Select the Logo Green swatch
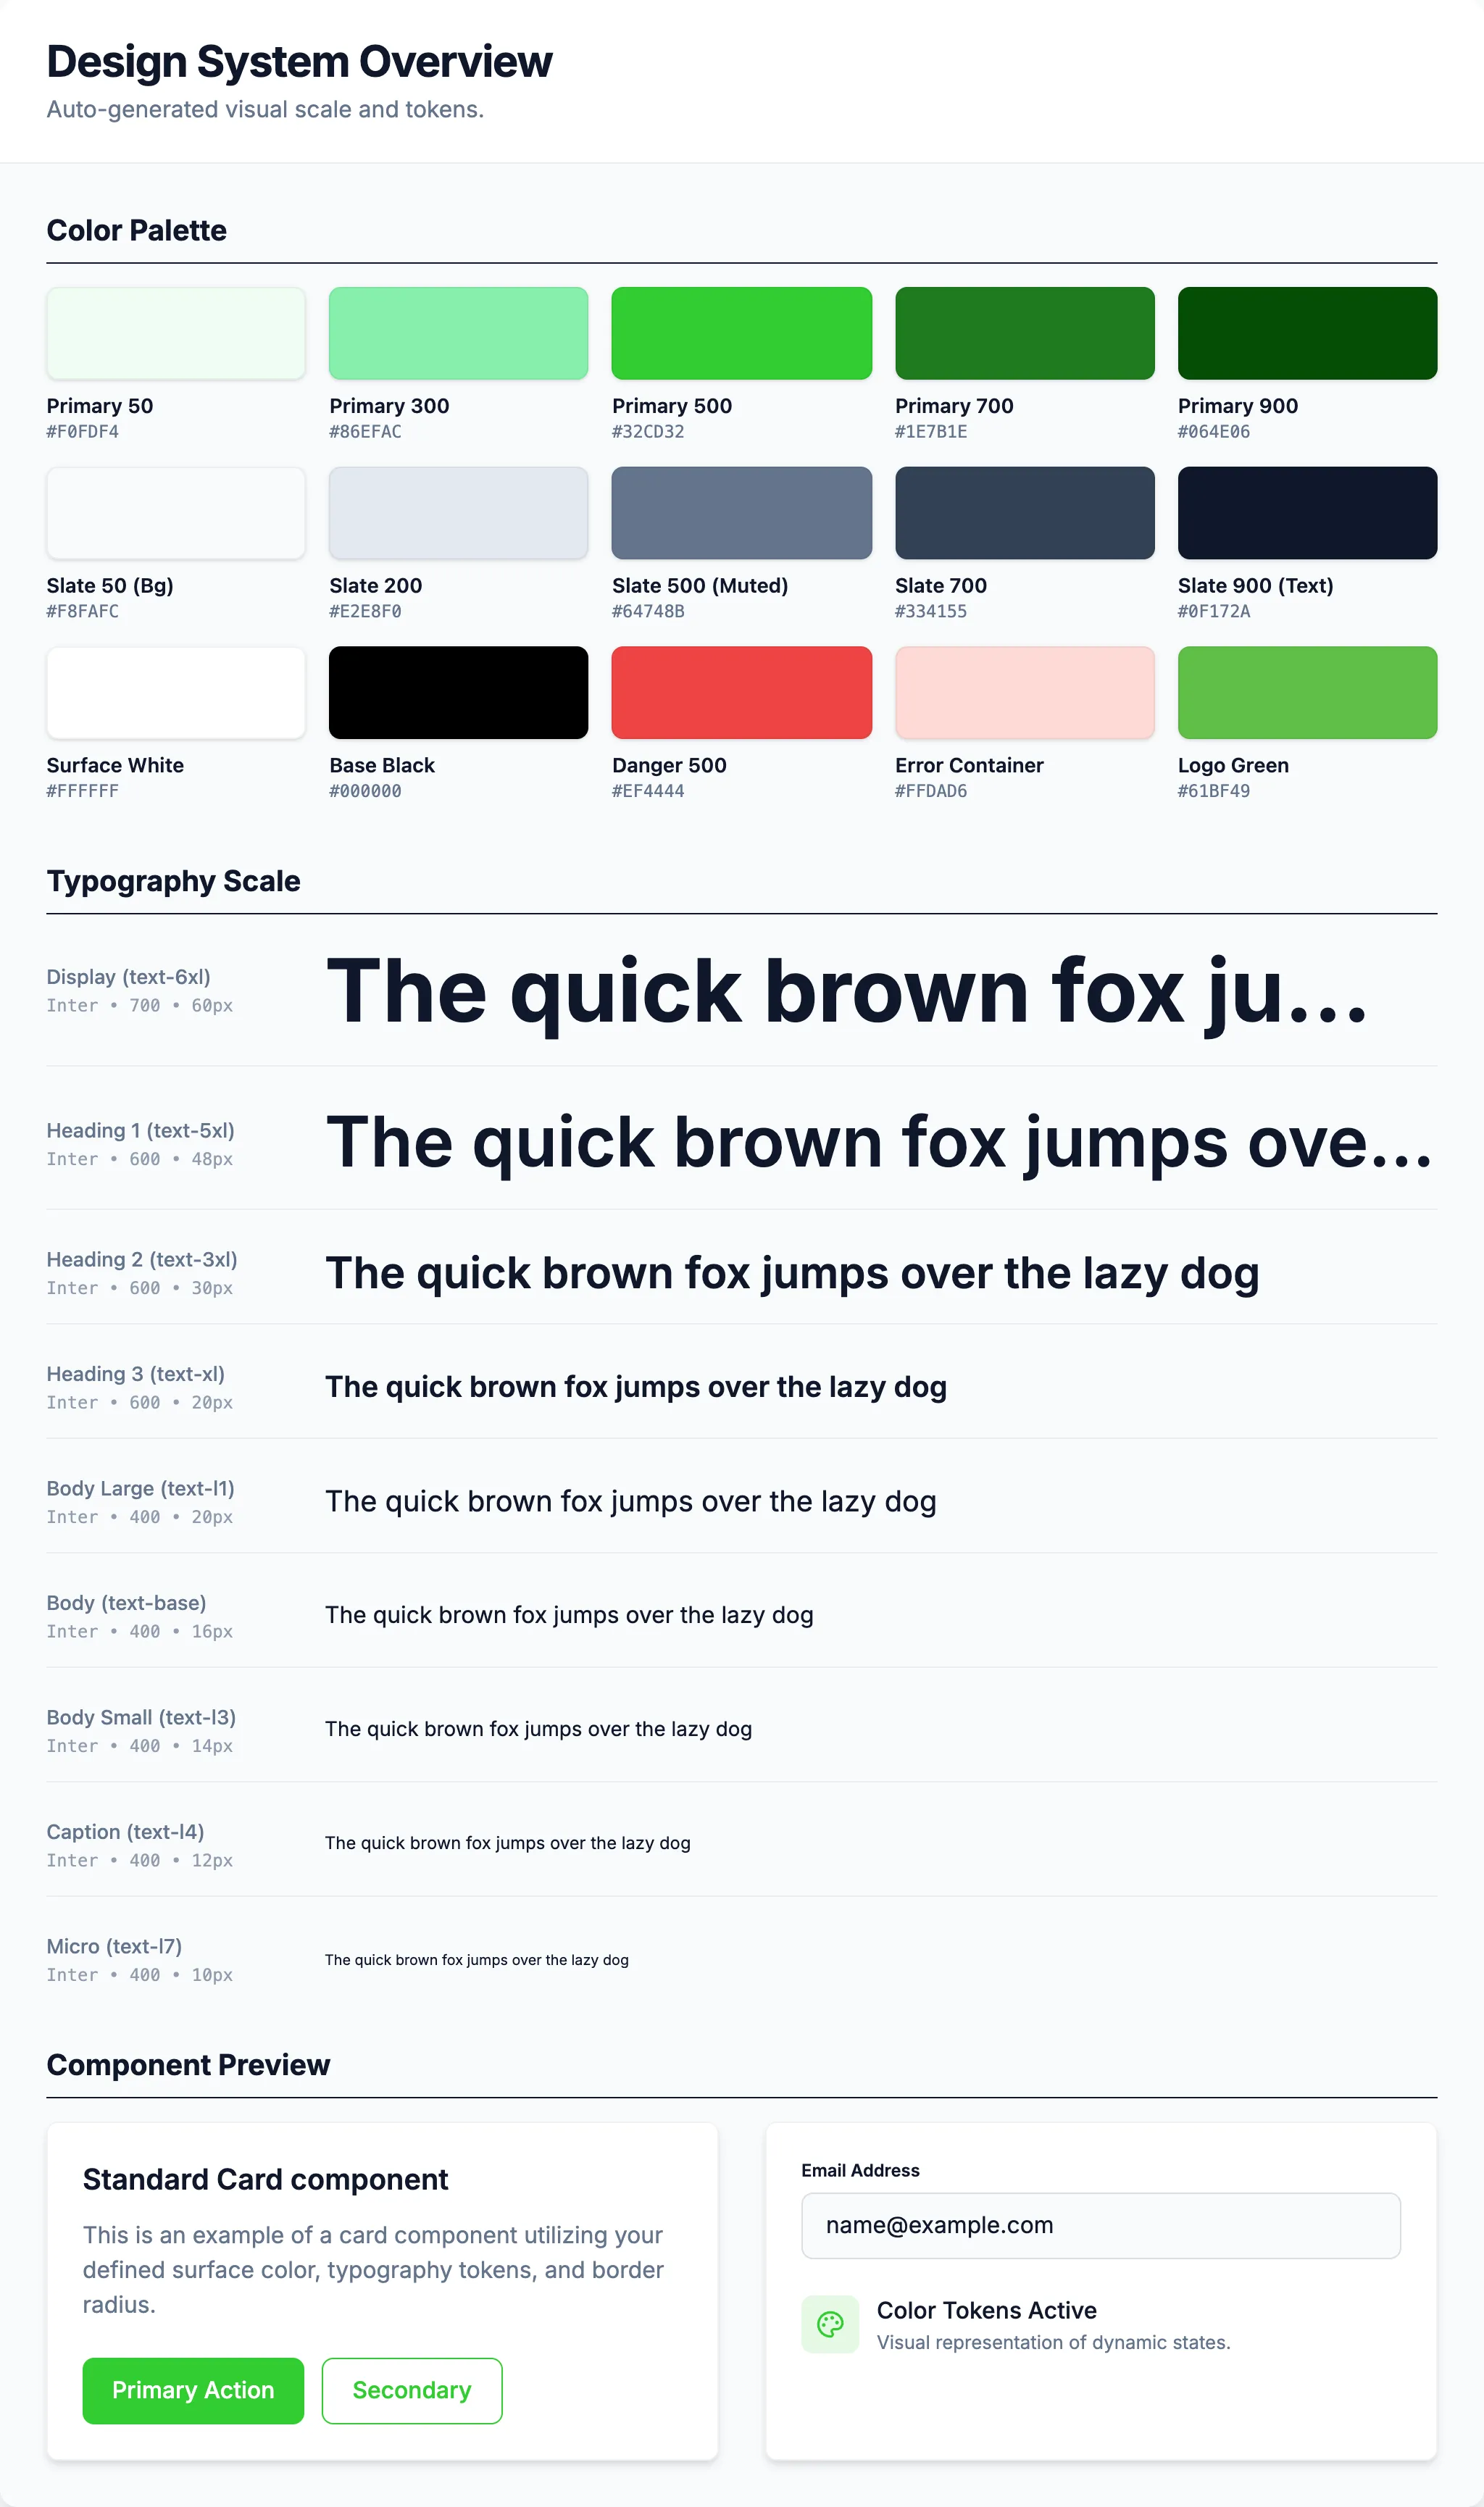1484x2507 pixels. point(1308,692)
